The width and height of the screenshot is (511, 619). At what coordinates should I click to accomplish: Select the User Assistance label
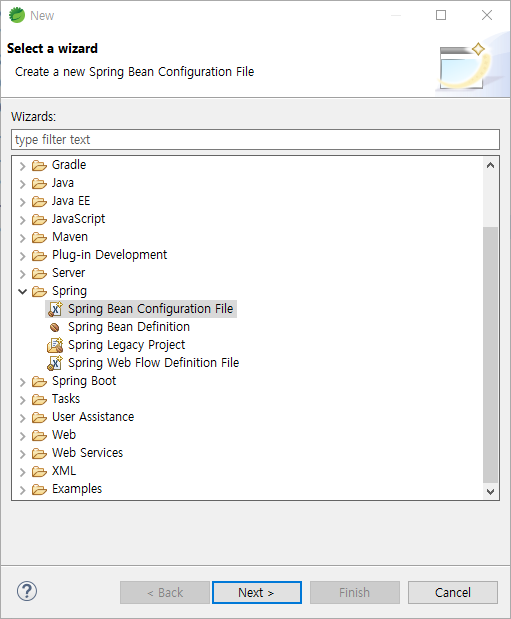tap(93, 417)
